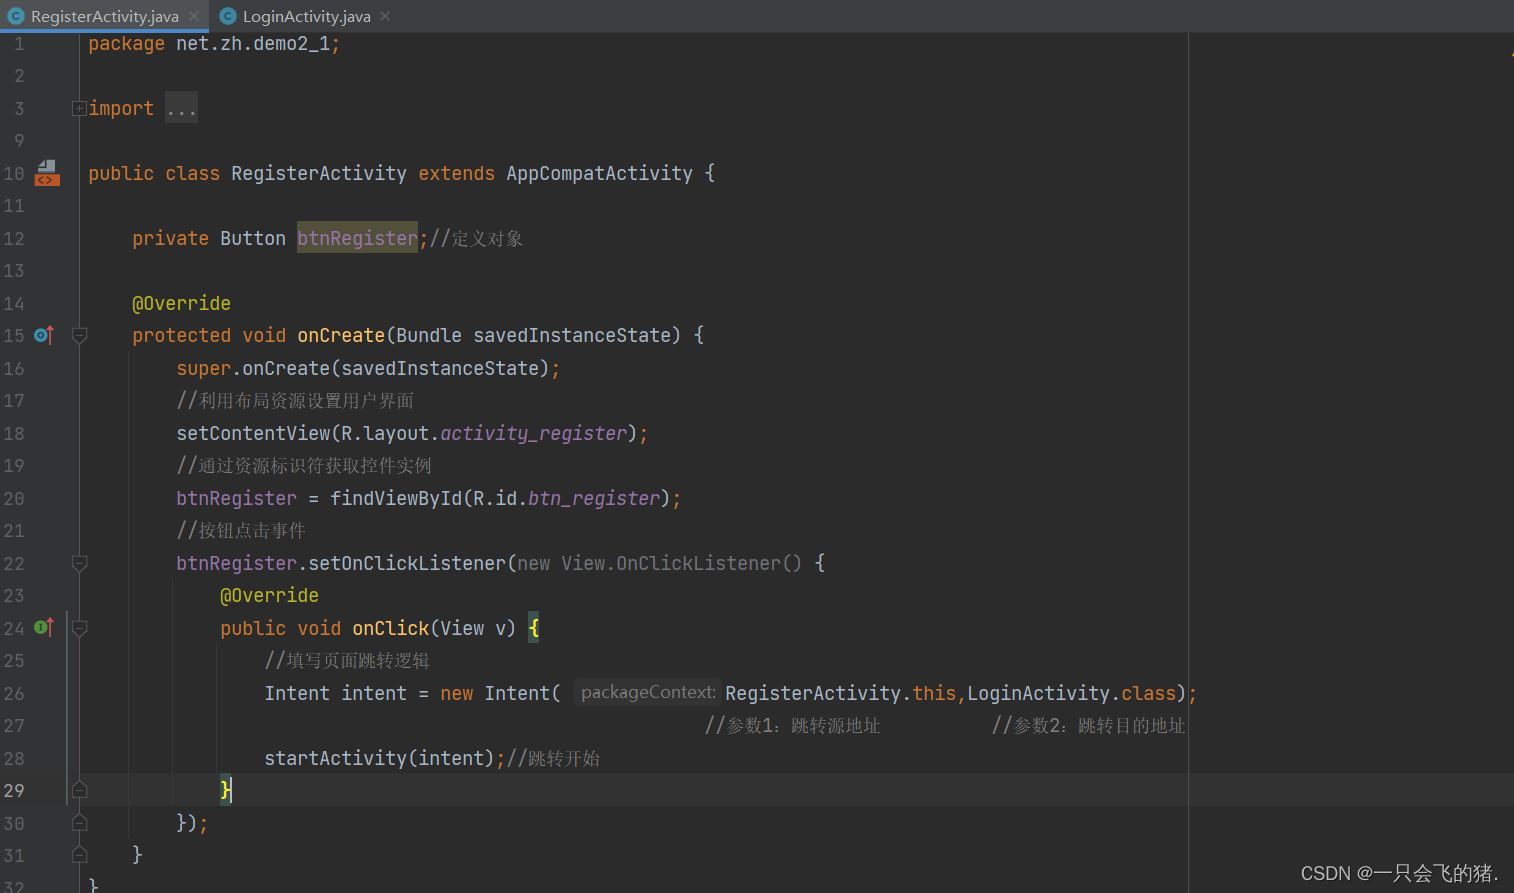Collapse the onClick method fold marker at line 24
This screenshot has height=893, width=1514.
tap(80, 629)
